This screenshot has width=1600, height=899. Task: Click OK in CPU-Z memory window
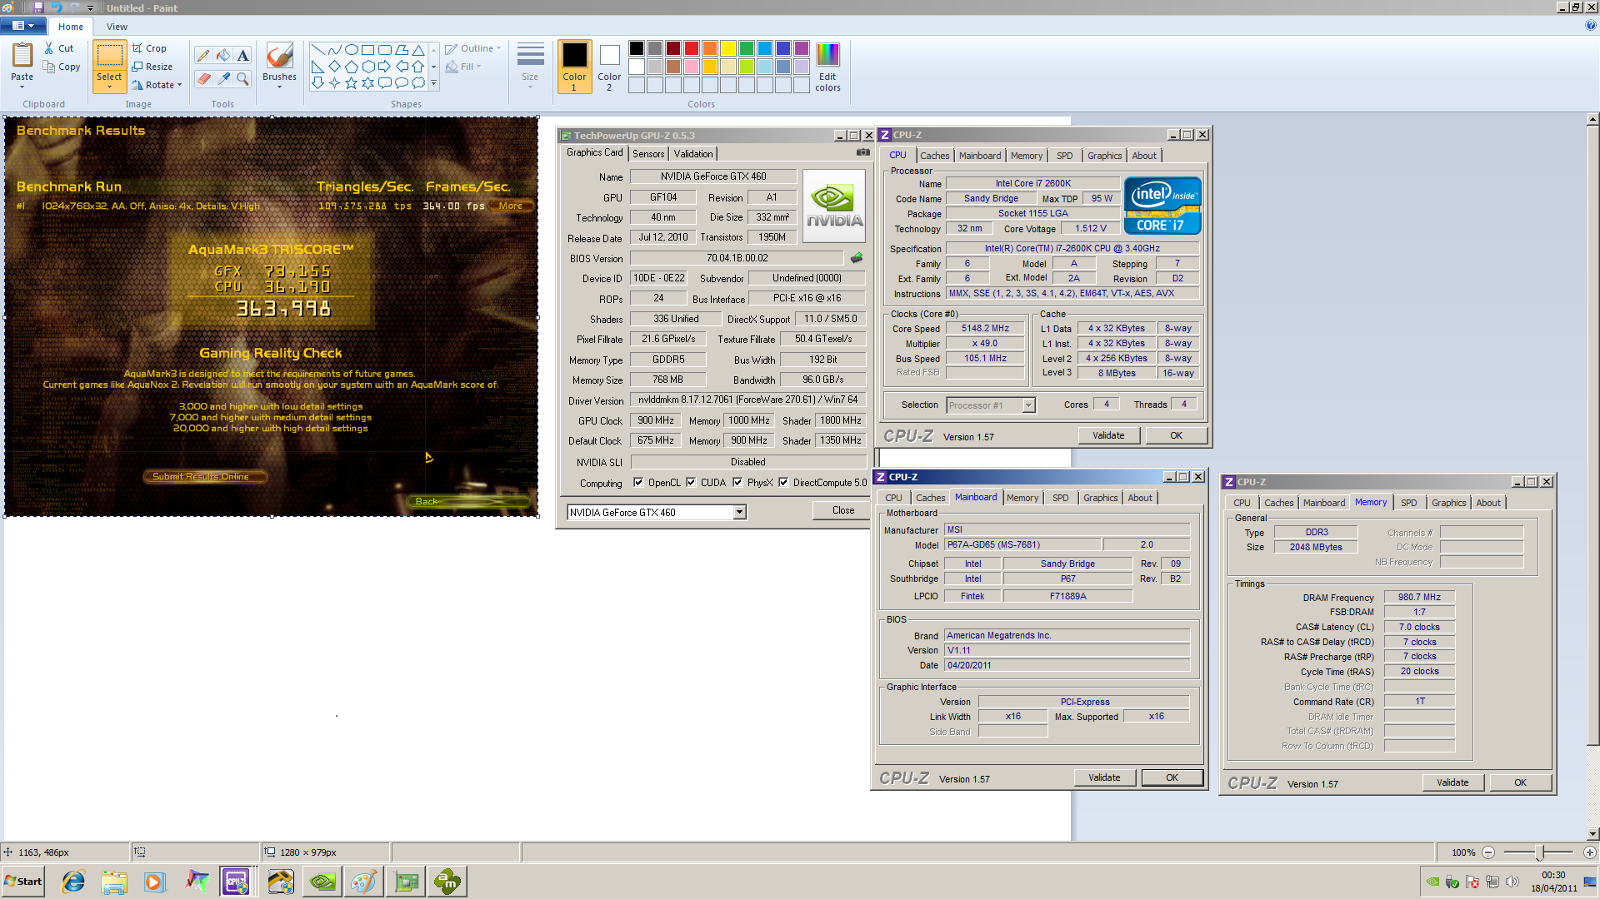pyautogui.click(x=1520, y=783)
